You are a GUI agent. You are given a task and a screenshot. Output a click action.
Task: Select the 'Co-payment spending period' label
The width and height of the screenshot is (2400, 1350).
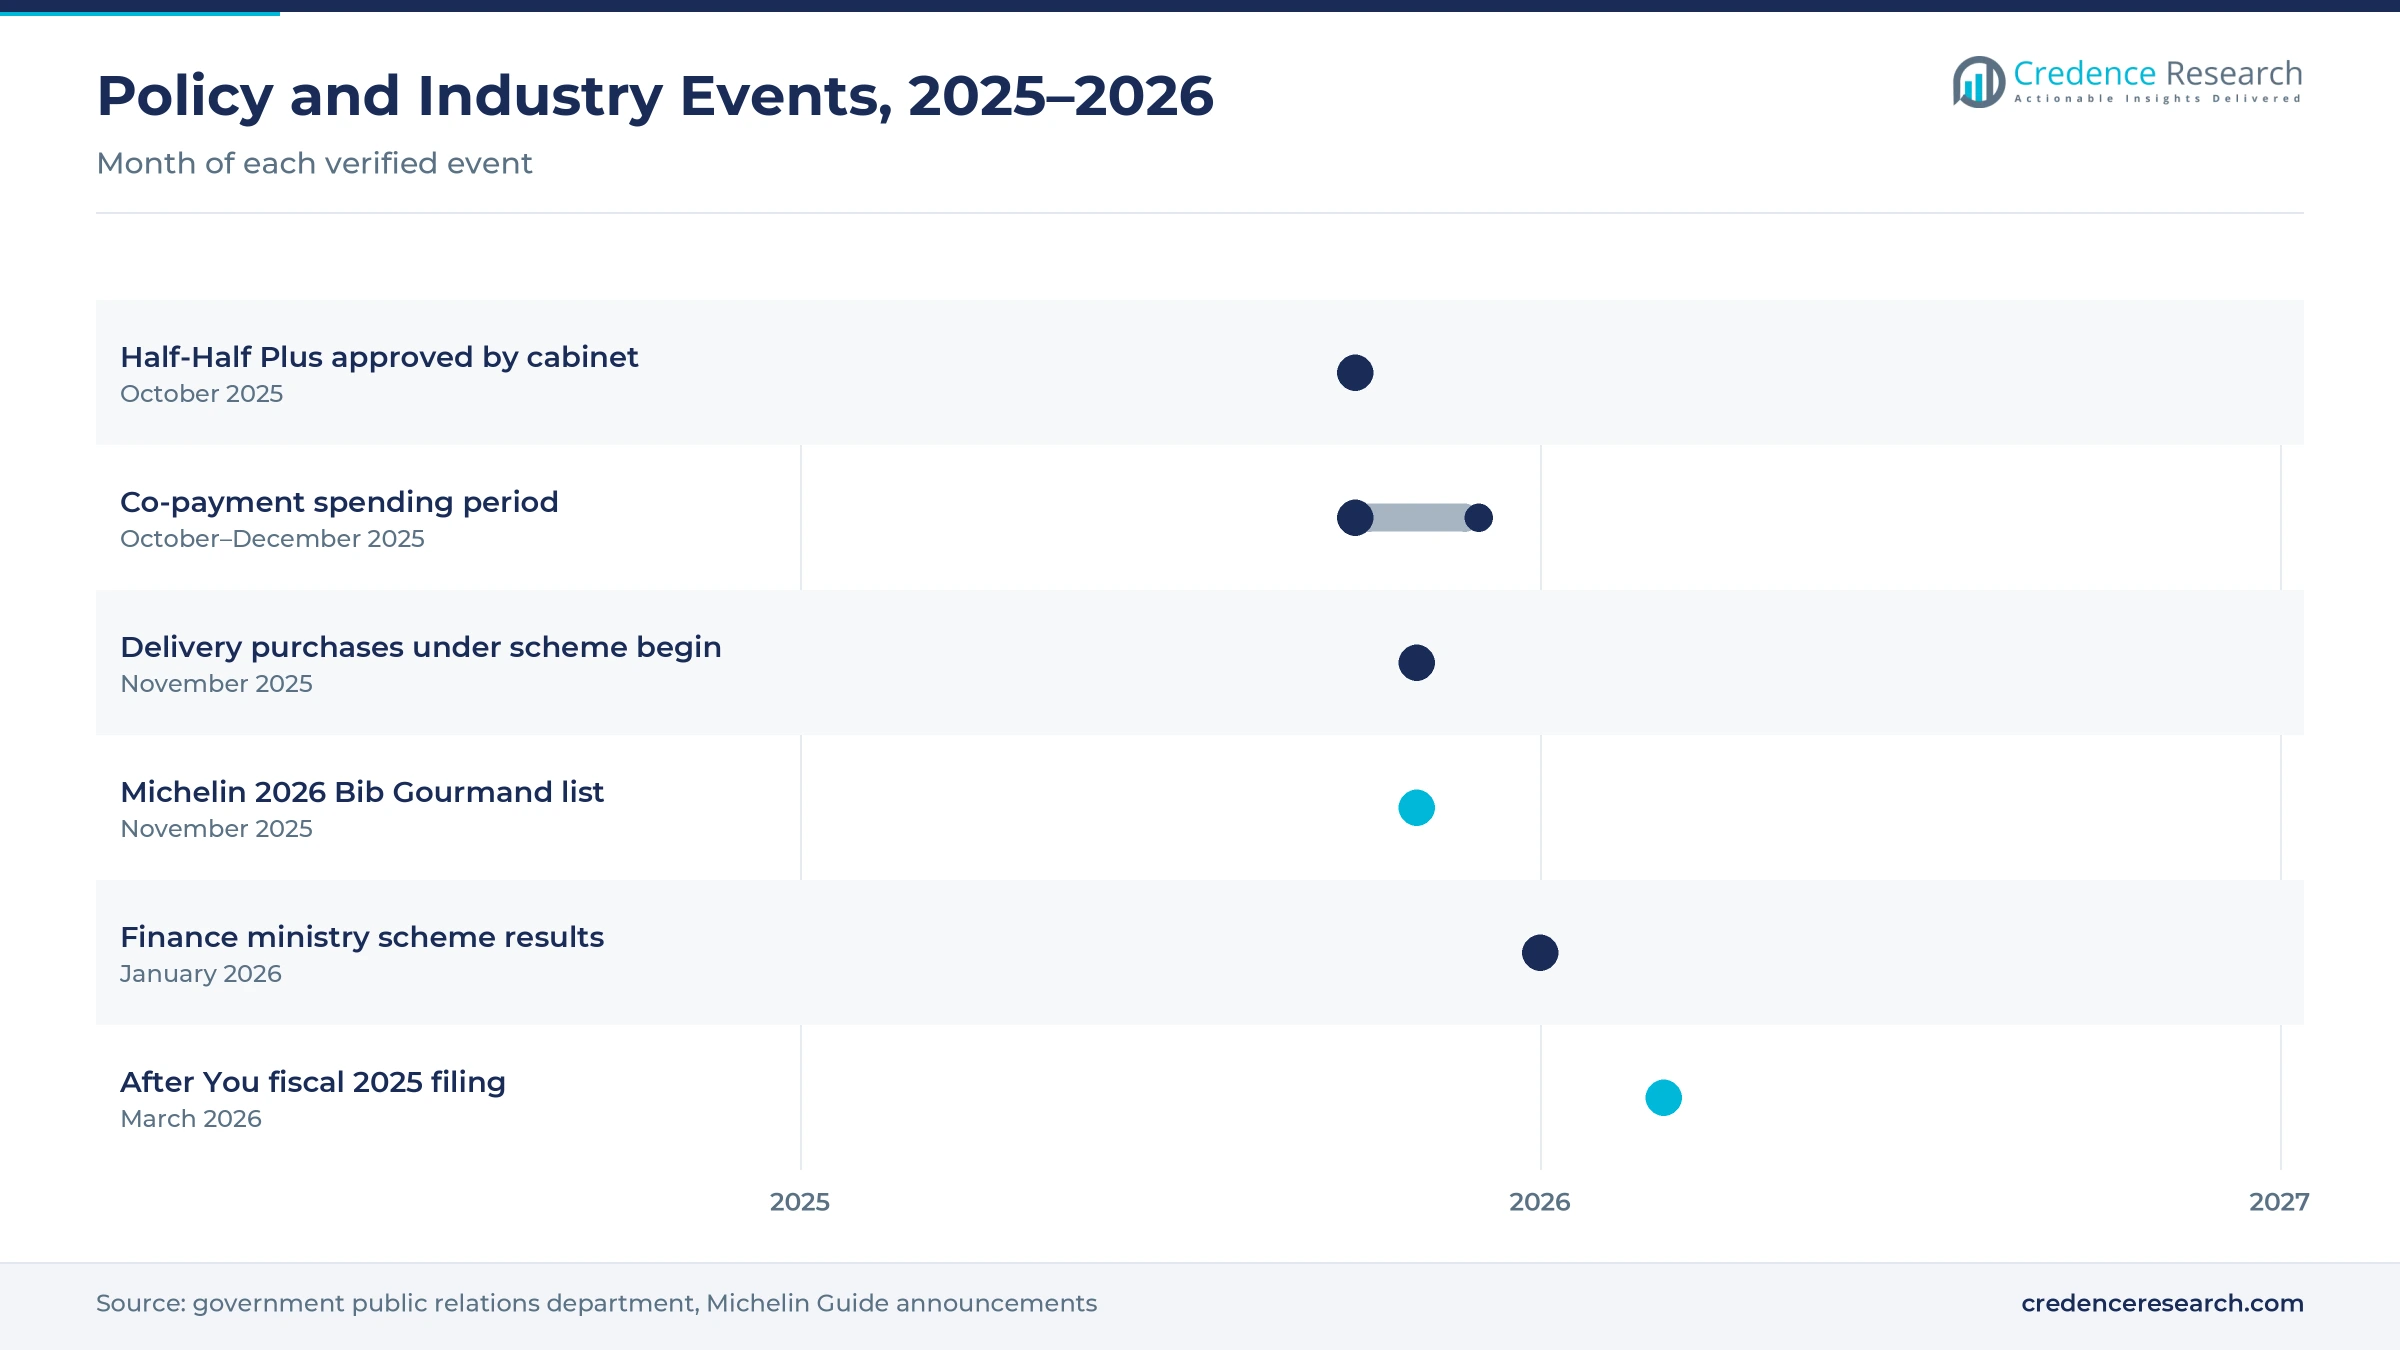(x=339, y=502)
